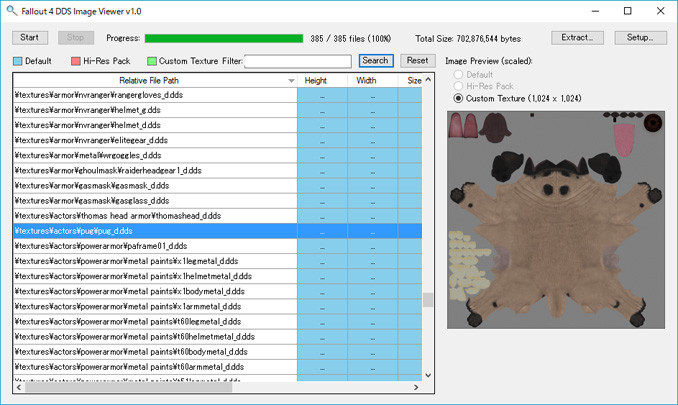Screen dimensions: 678x405
Task: Reset the texture filter
Action: coord(417,61)
